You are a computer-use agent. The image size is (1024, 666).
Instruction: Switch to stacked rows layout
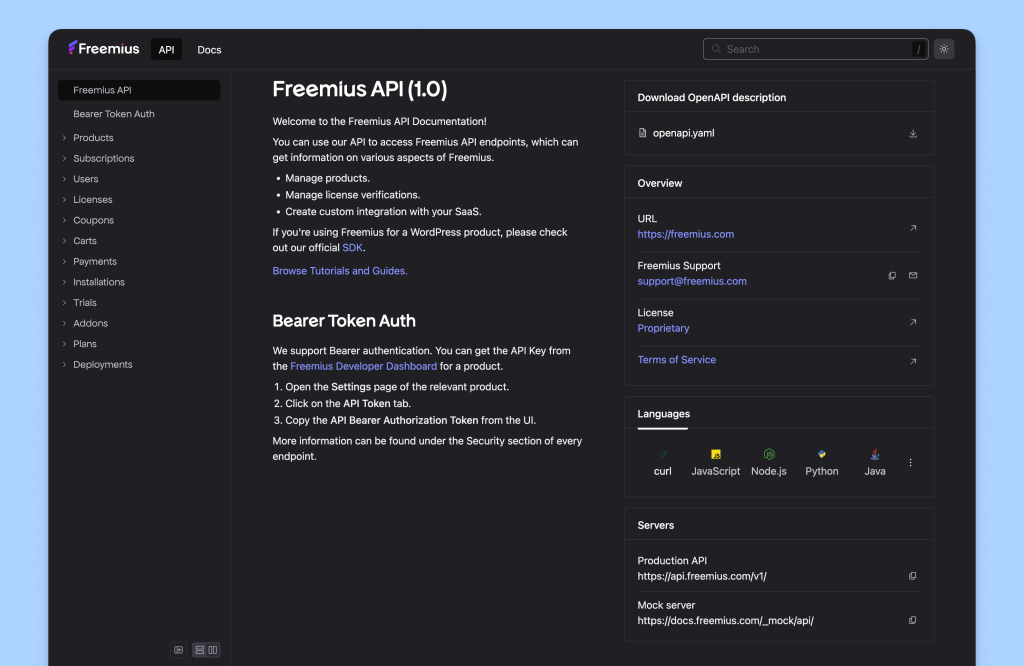click(x=200, y=650)
